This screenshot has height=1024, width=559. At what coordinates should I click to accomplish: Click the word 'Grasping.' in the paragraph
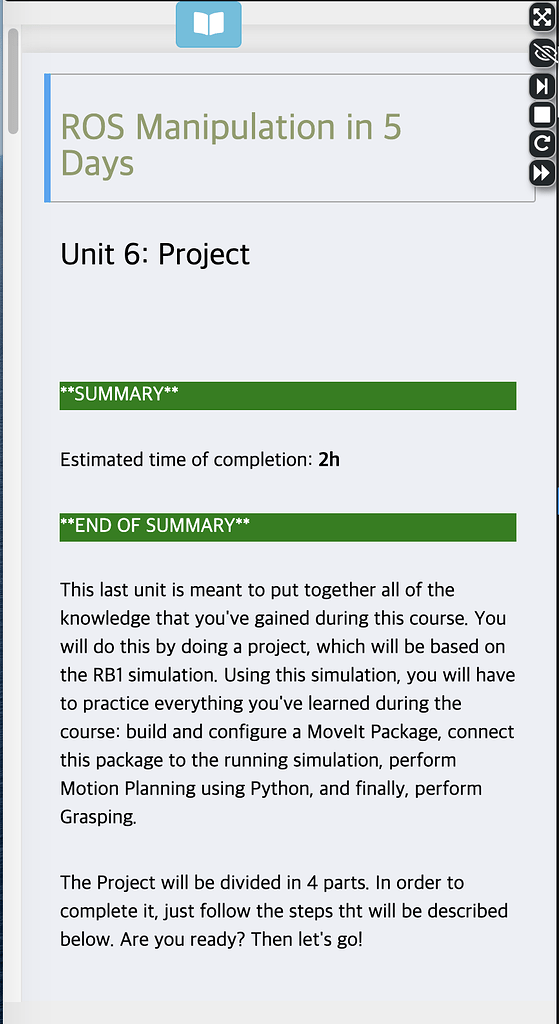coord(99,818)
